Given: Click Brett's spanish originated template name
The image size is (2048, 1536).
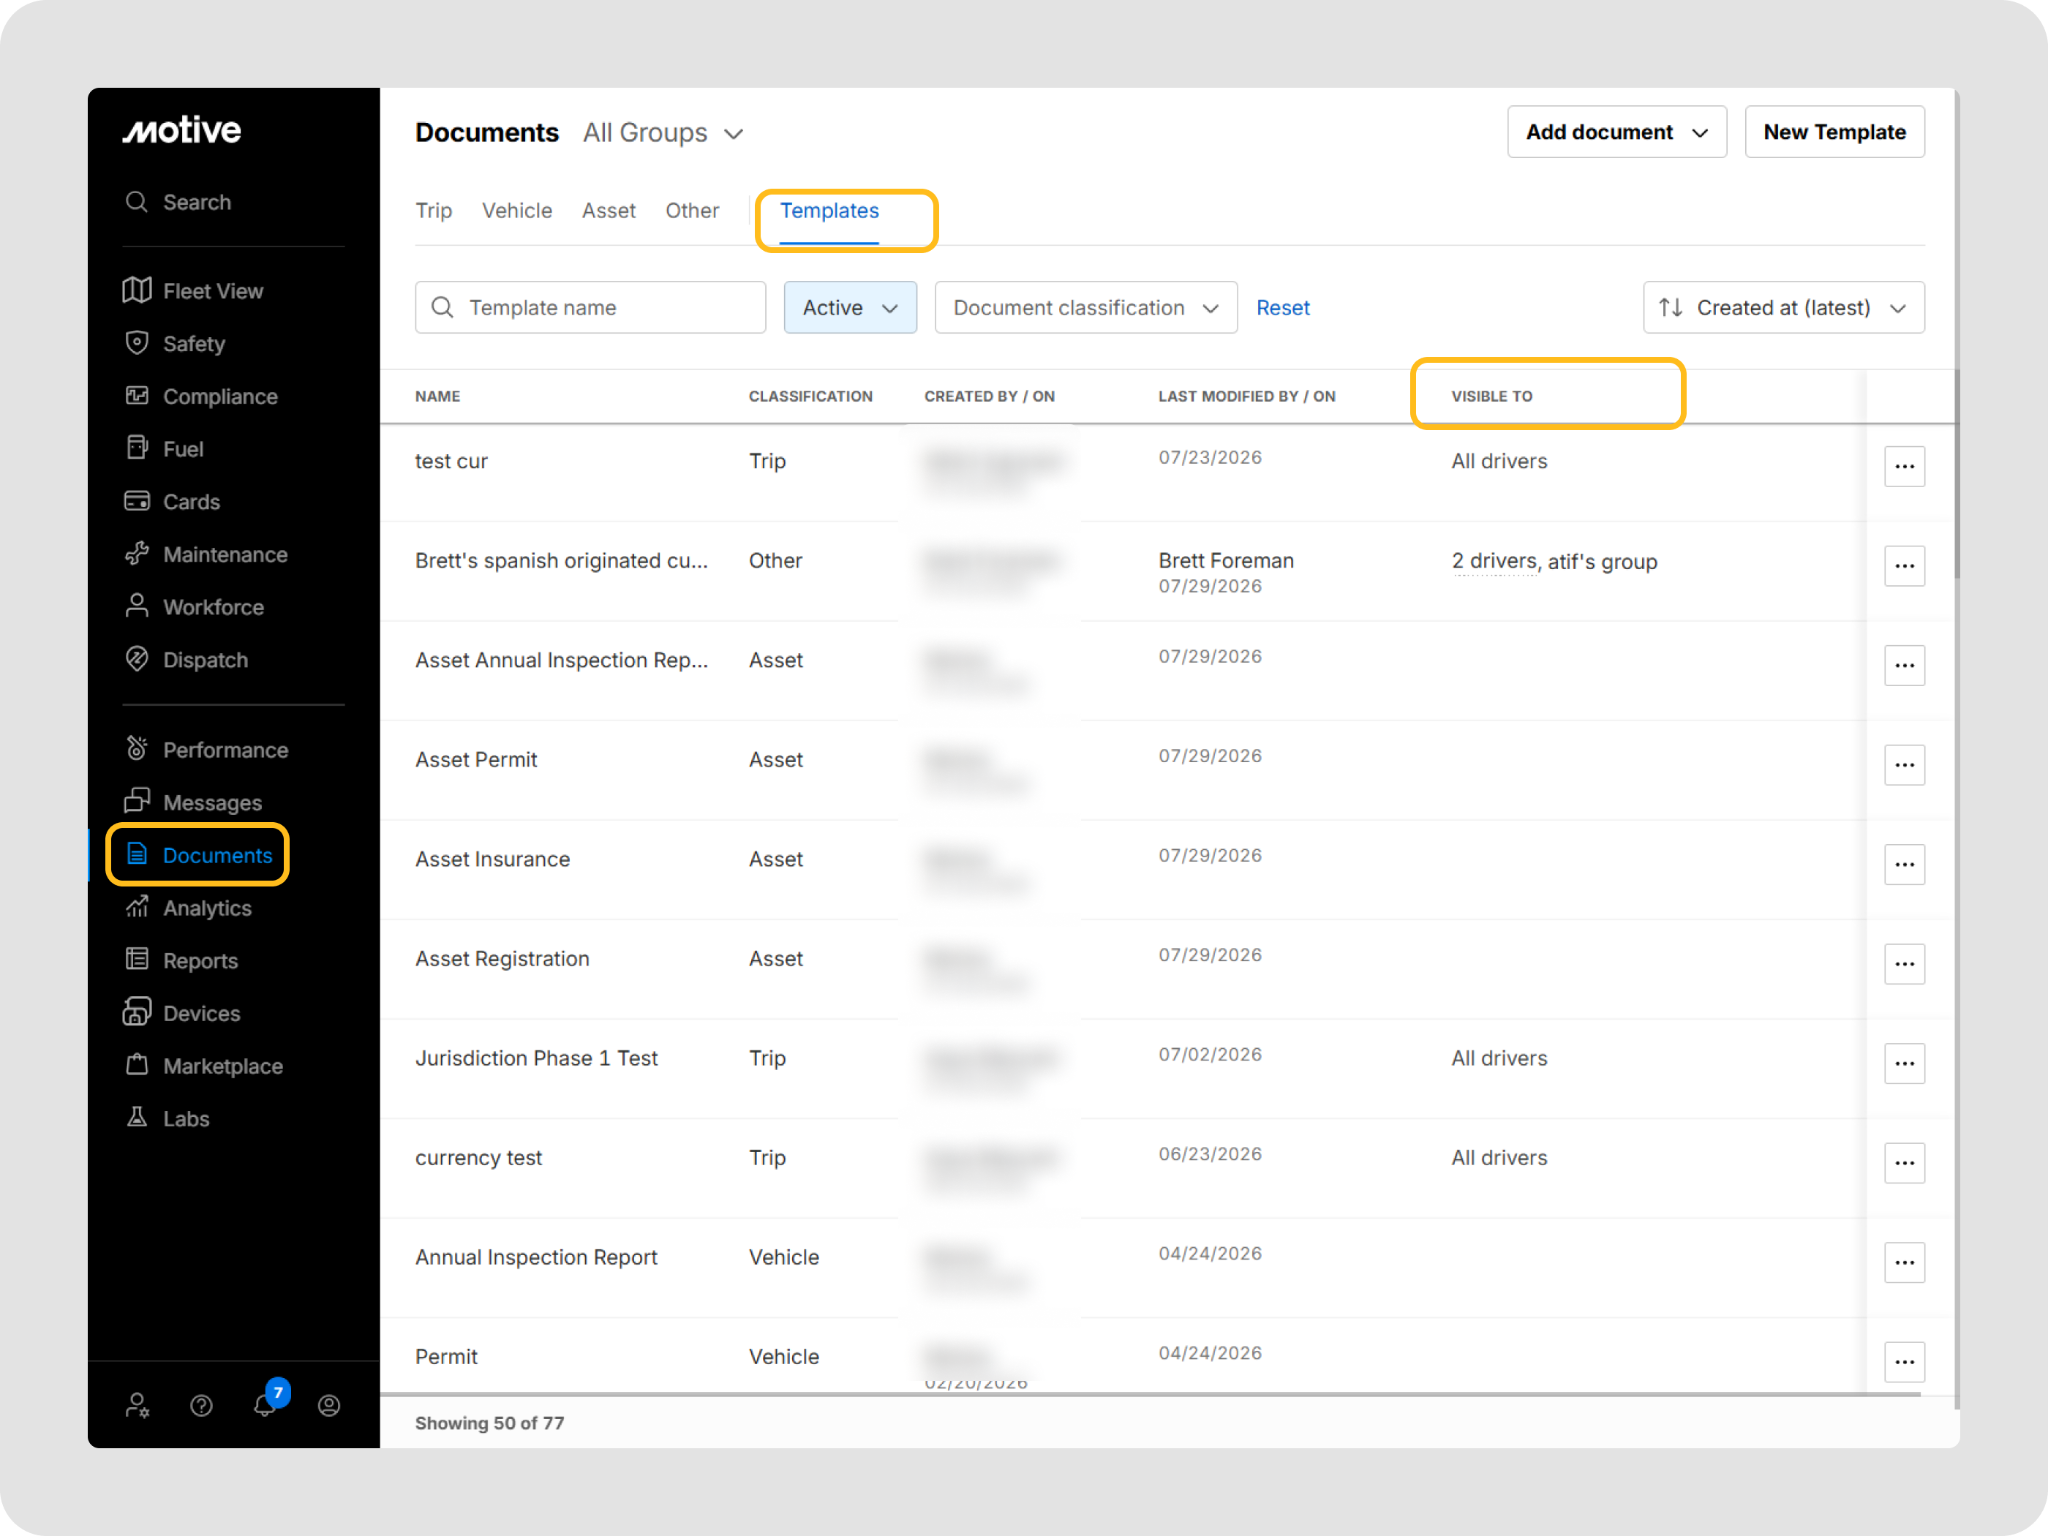Looking at the screenshot, I should point(561,561).
